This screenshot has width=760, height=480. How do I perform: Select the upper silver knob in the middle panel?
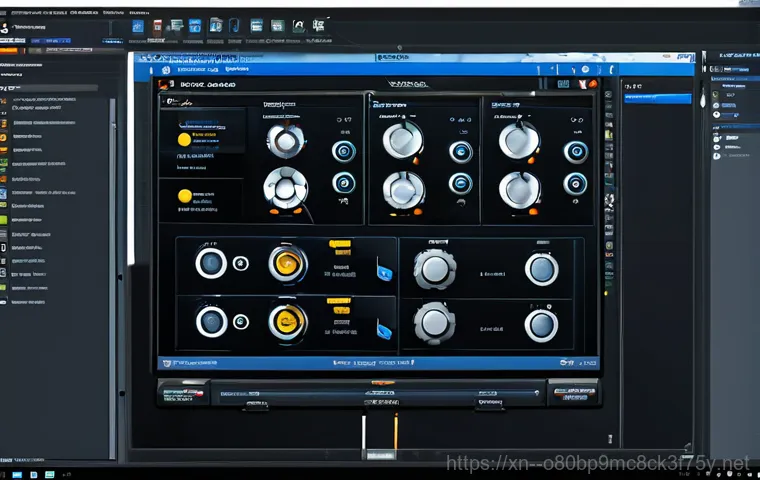click(402, 140)
